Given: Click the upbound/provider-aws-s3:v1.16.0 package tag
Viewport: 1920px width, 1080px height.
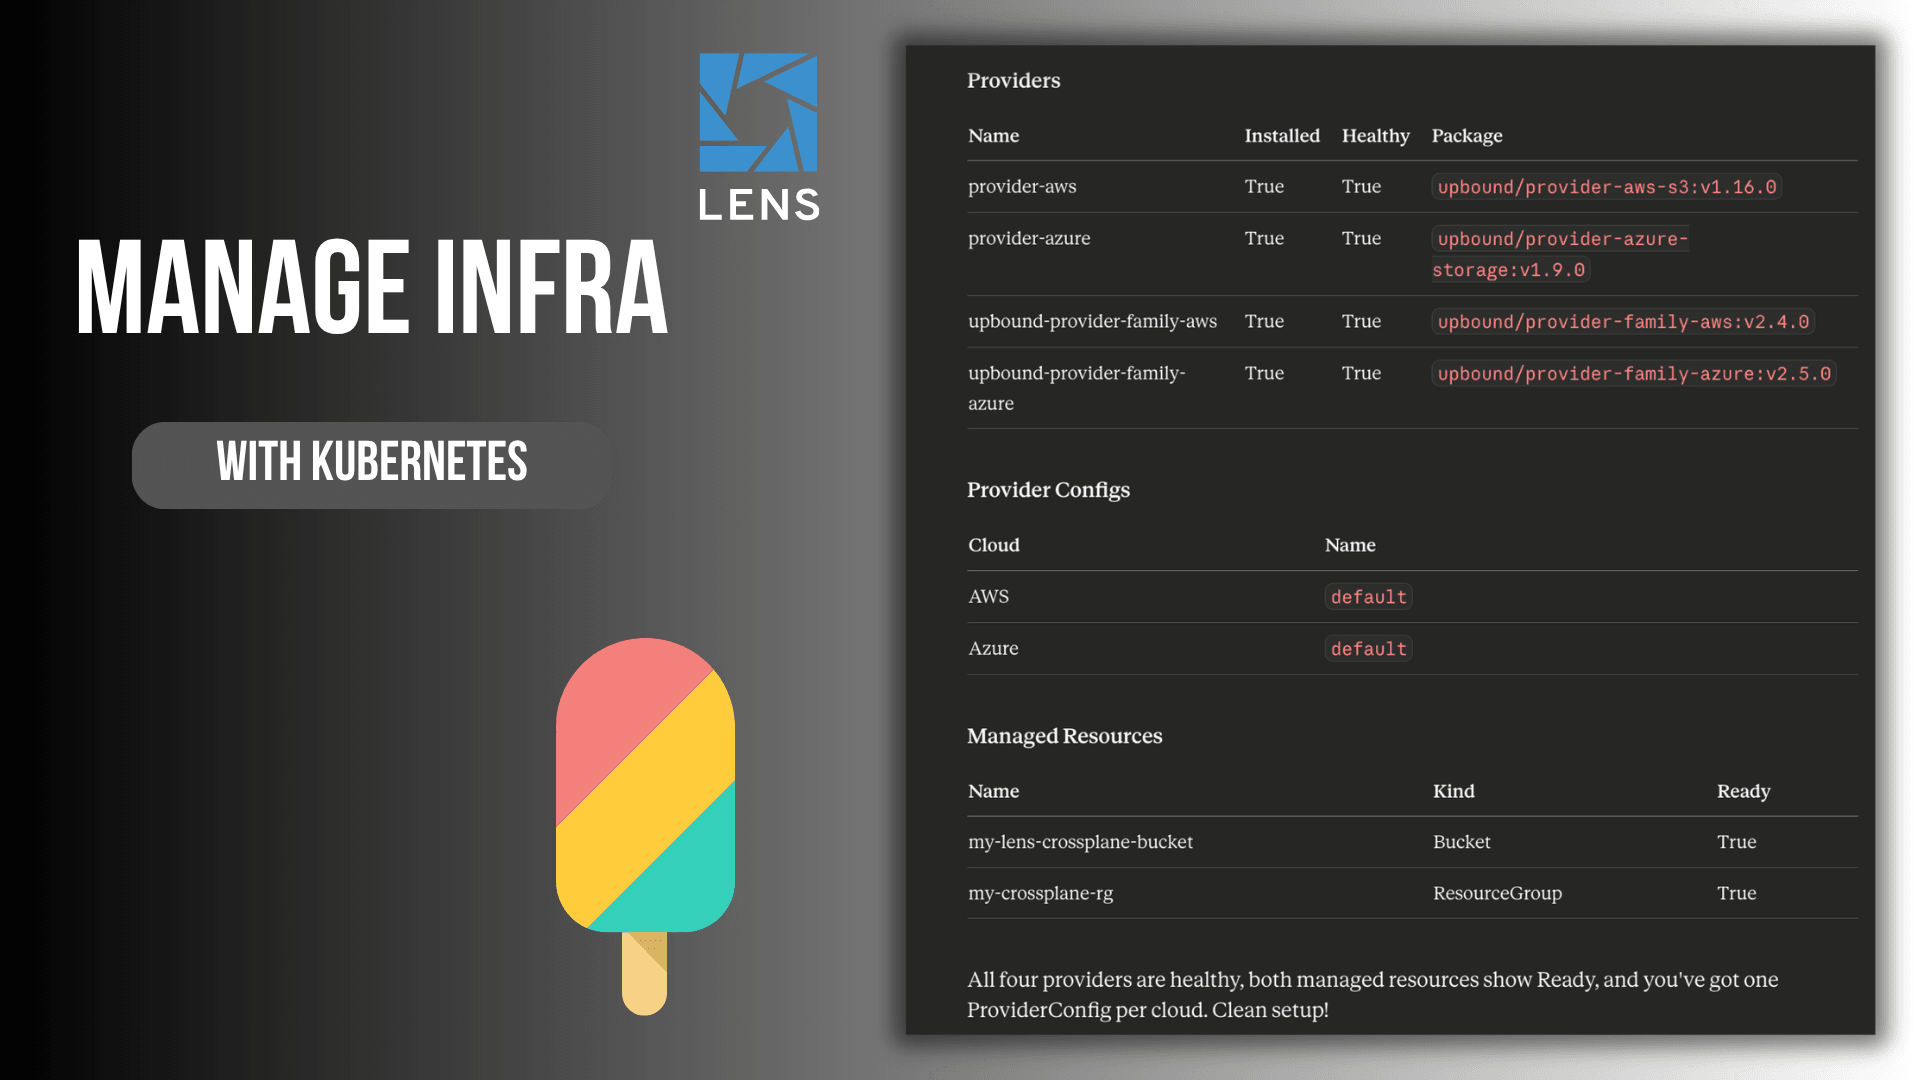Looking at the screenshot, I should tap(1606, 187).
